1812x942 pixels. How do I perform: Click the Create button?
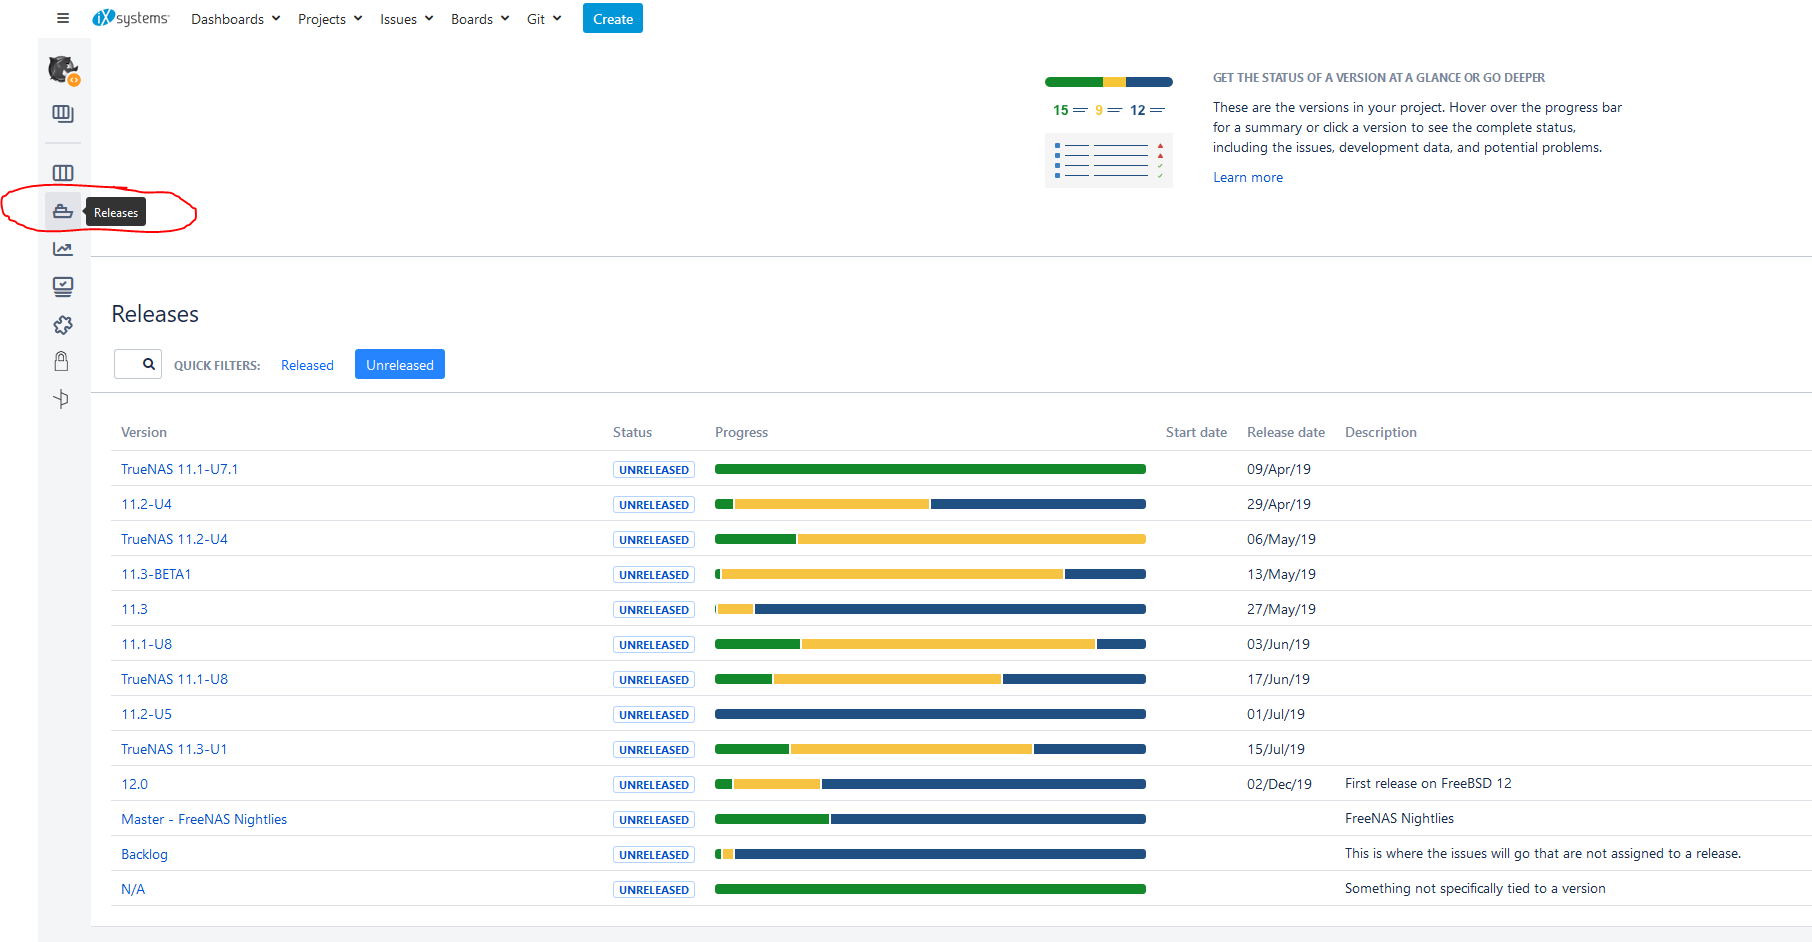(x=613, y=19)
